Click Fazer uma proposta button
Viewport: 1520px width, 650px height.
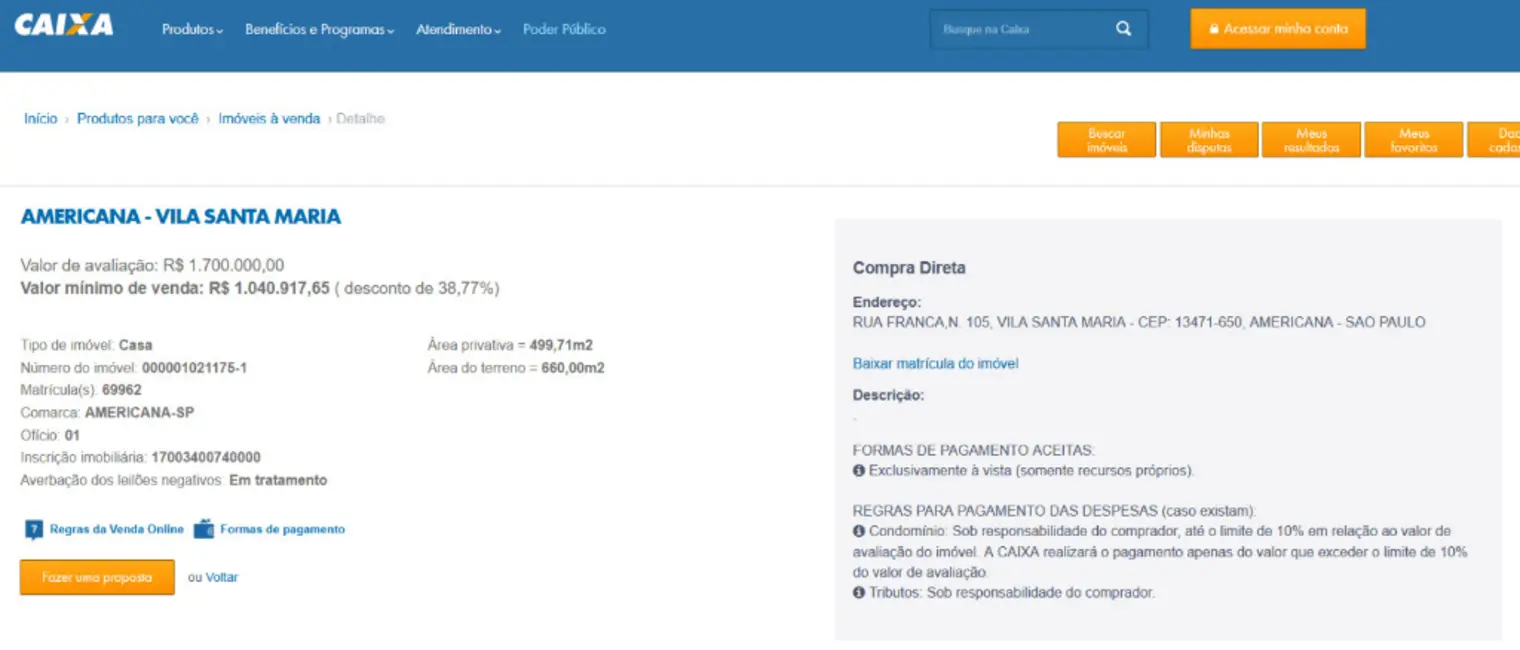click(97, 577)
